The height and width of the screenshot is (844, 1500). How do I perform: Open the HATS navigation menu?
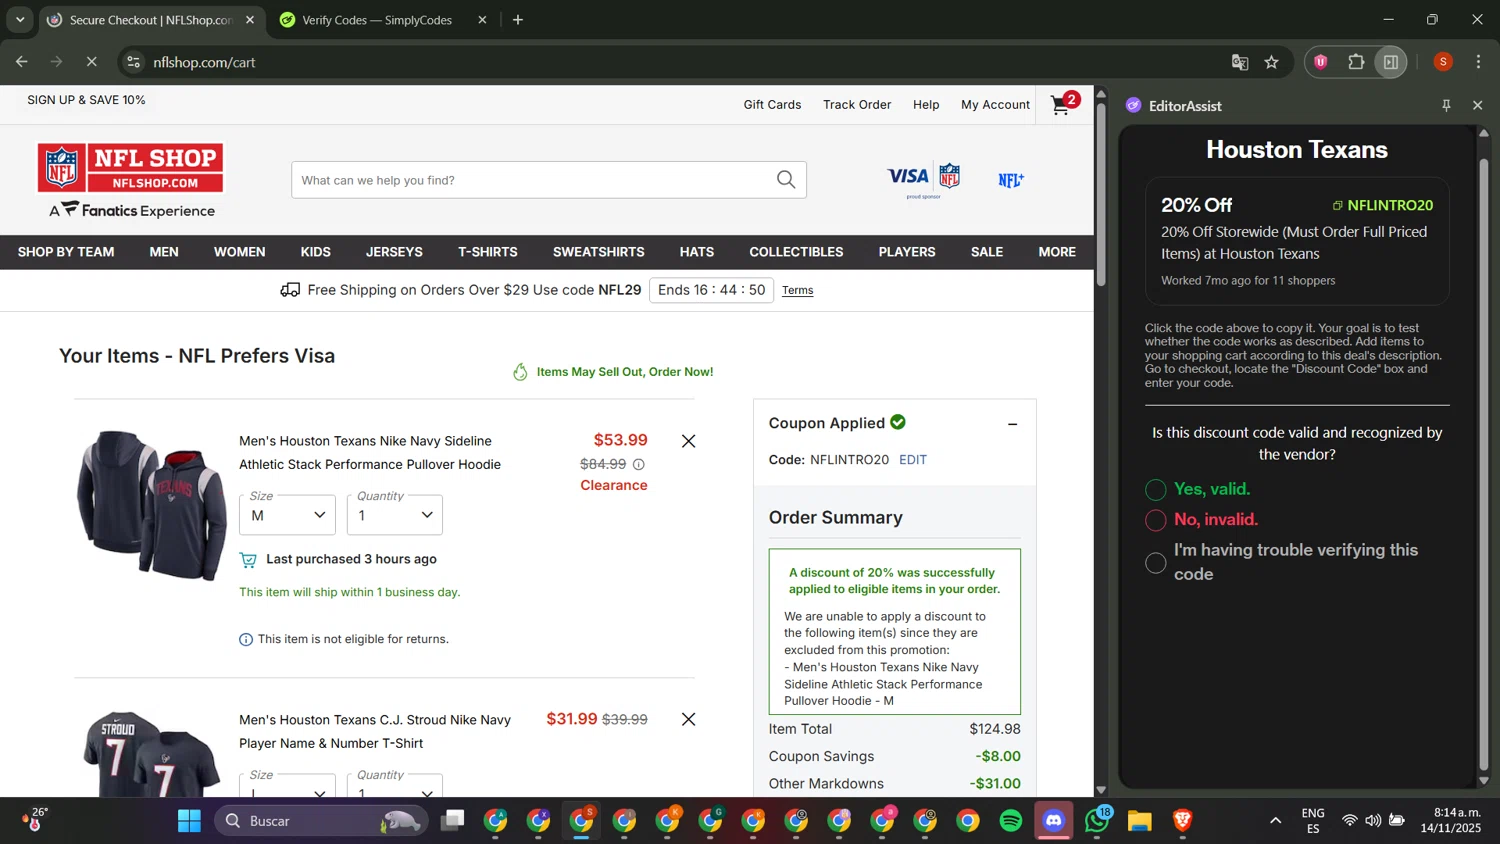(x=697, y=252)
